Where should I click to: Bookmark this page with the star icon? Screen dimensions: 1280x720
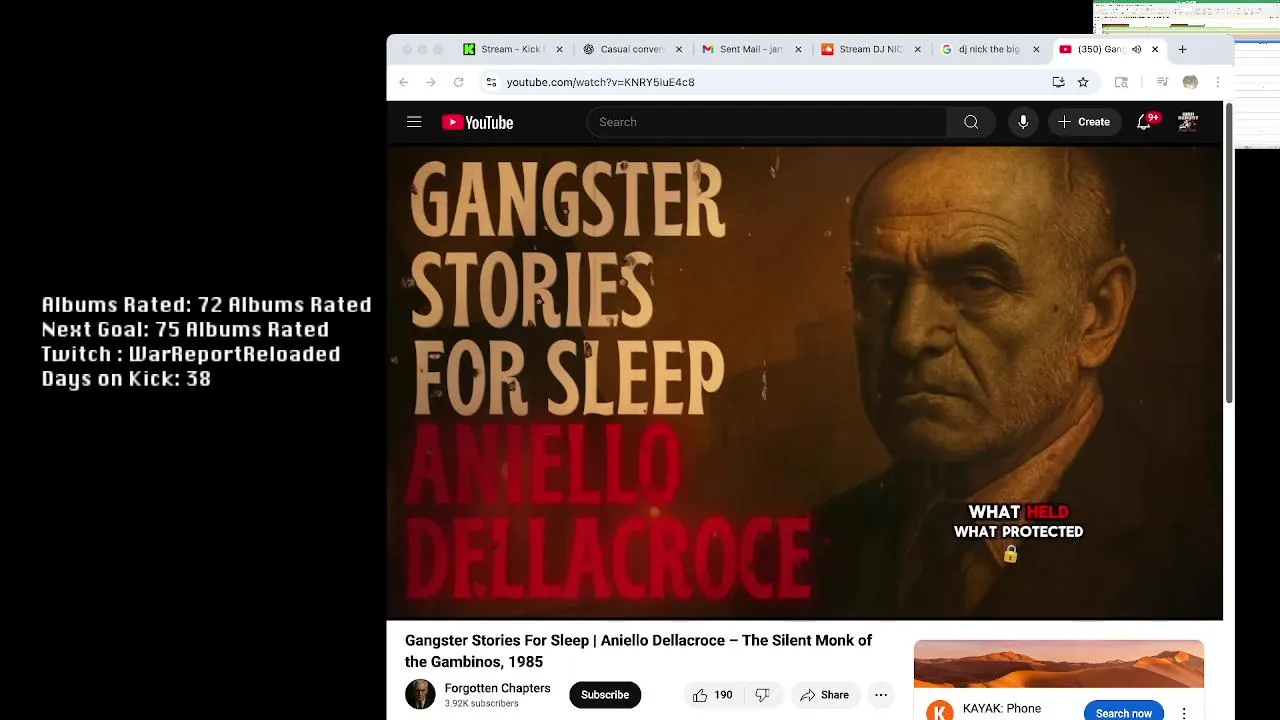click(x=1083, y=82)
